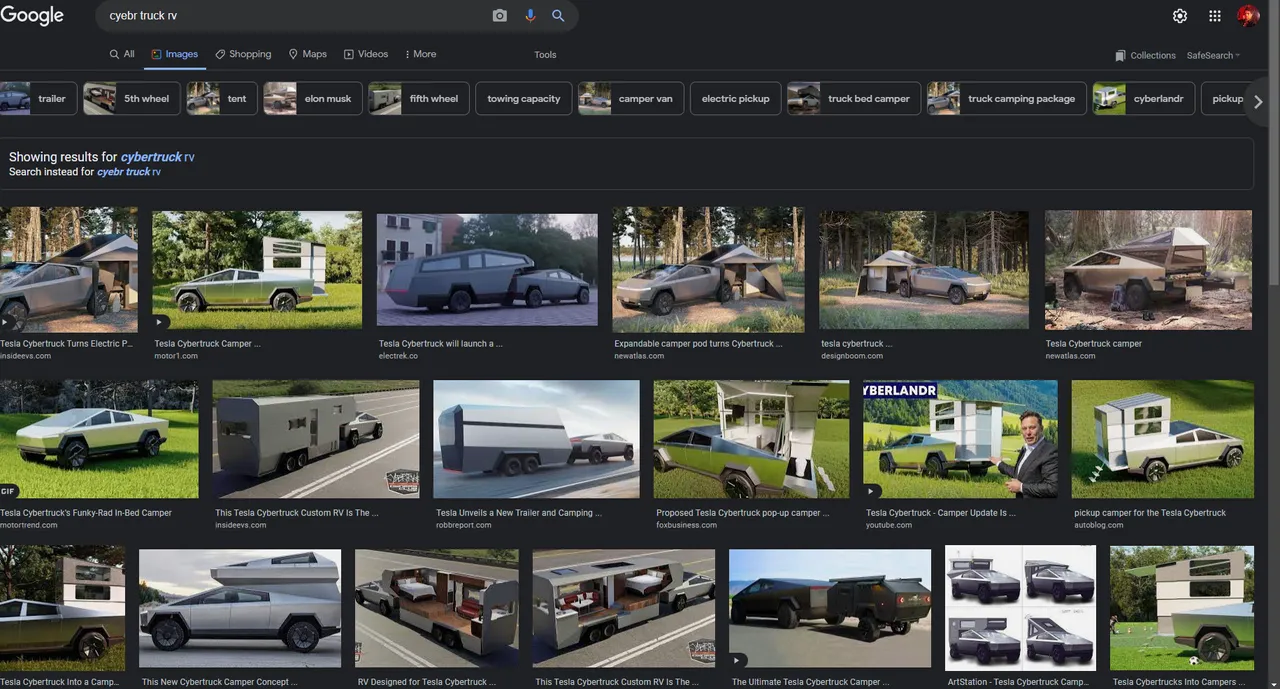The height and width of the screenshot is (689, 1280).
Task: Expand the More menu
Action: (420, 54)
